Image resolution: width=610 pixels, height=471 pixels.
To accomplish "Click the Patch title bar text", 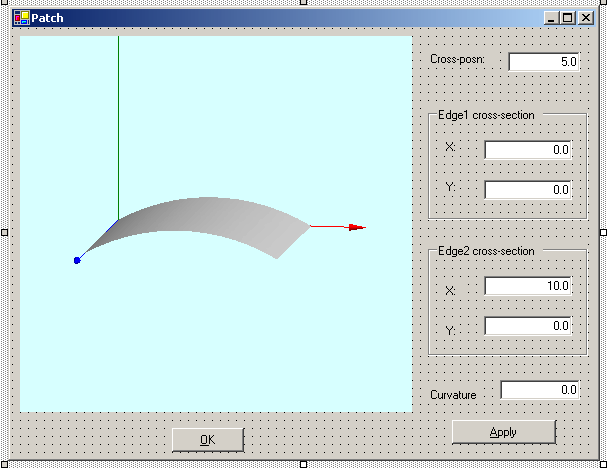I will tap(47, 18).
